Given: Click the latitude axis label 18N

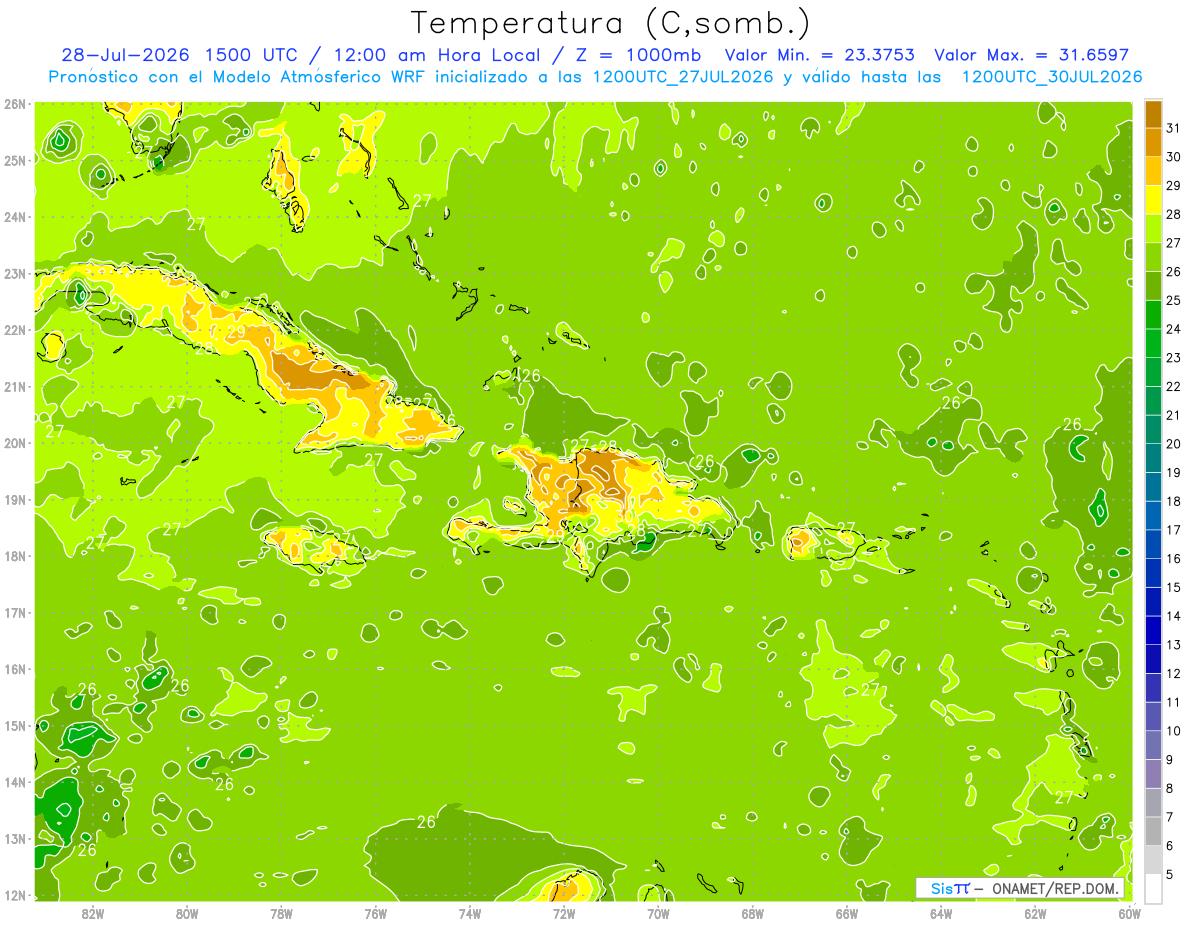Looking at the screenshot, I should (x=15, y=556).
